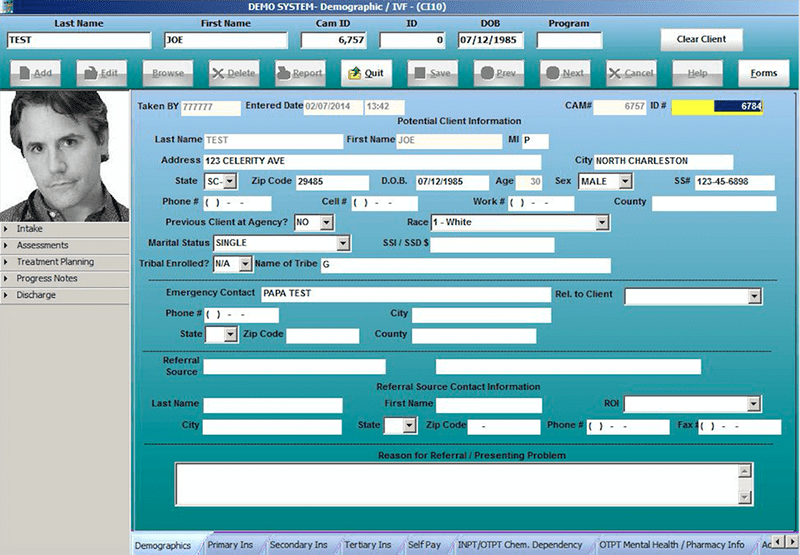The height and width of the screenshot is (555, 800).
Task: Click the City field with NORTH CHARLESTON
Action: [x=663, y=161]
